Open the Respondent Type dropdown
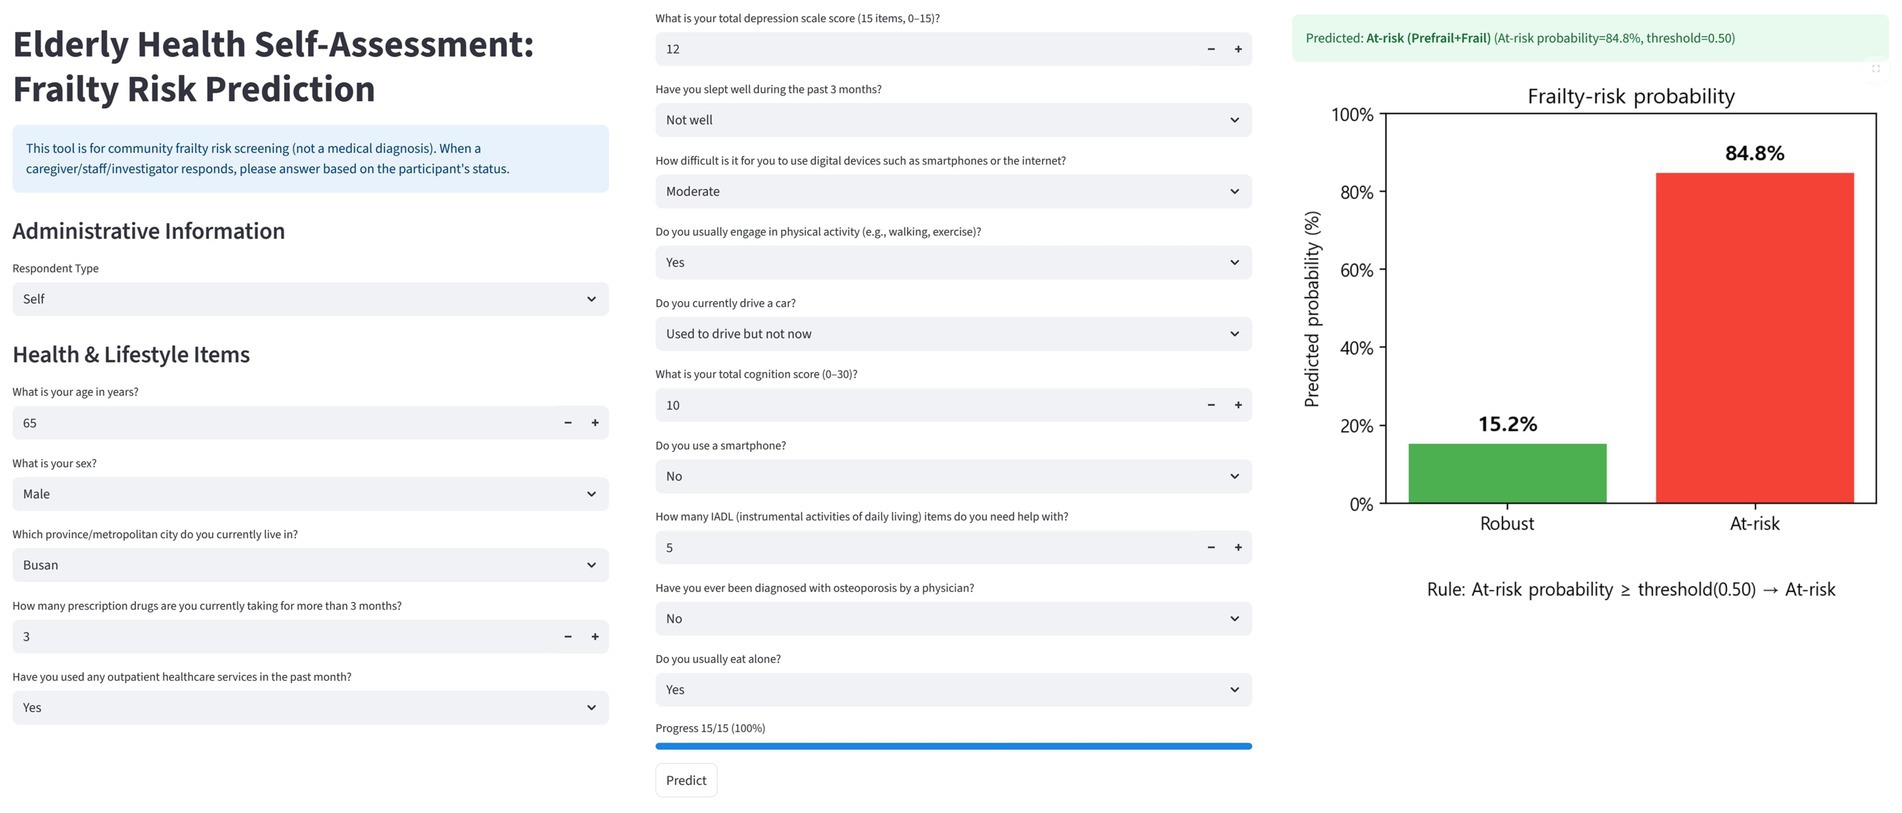The height and width of the screenshot is (813, 1902). point(310,299)
